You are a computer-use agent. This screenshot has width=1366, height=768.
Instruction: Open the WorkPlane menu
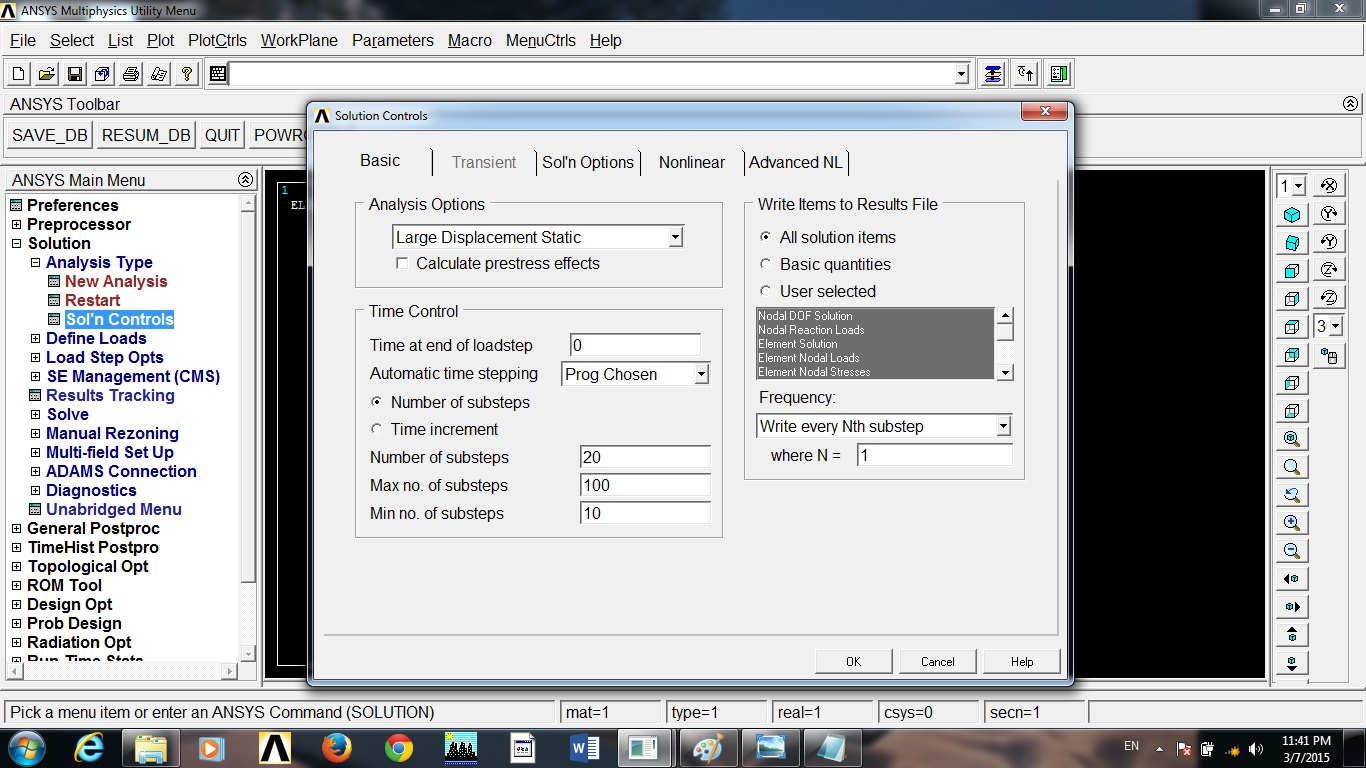pyautogui.click(x=299, y=40)
